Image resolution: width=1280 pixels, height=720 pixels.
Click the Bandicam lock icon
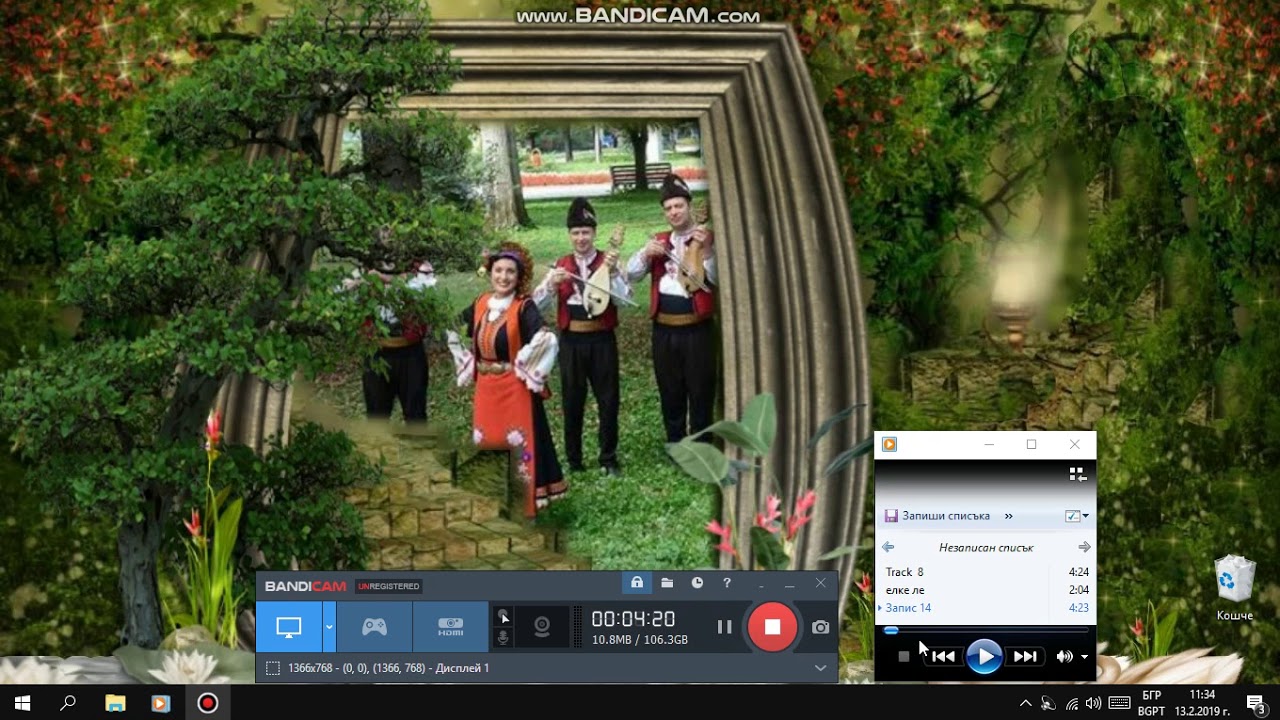pyautogui.click(x=637, y=583)
